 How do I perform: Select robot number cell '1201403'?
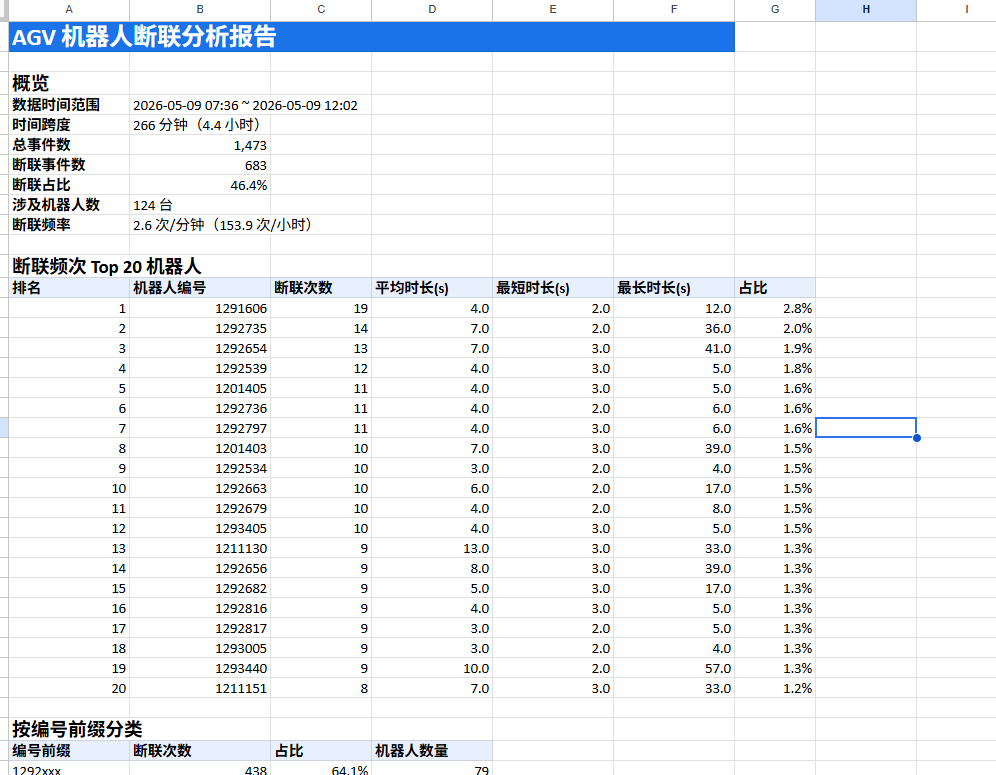(199, 448)
